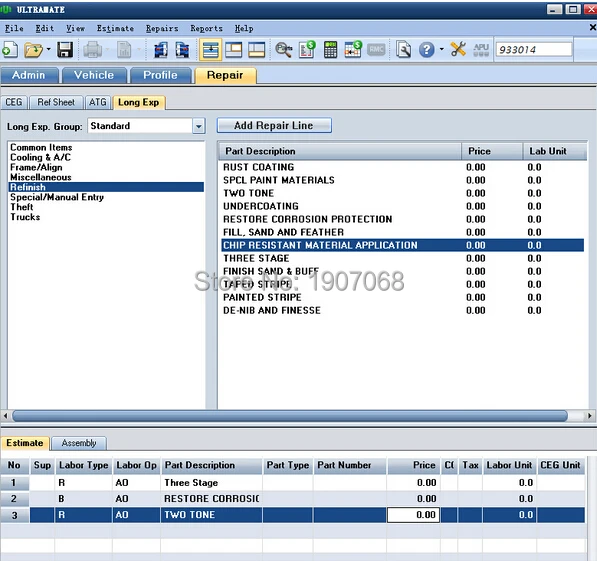This screenshot has width=597, height=561.
Task: Select UNDERCOATING part row
Action: (x=402, y=206)
